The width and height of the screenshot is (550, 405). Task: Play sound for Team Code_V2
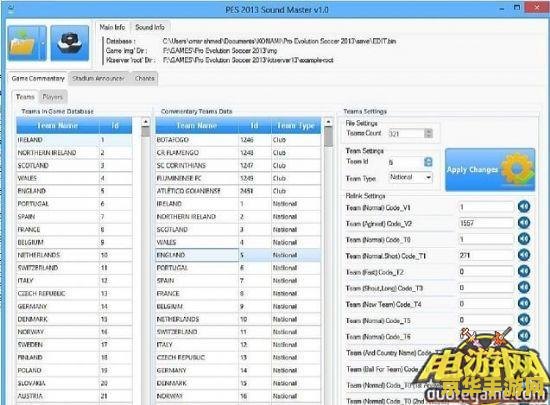click(x=524, y=223)
